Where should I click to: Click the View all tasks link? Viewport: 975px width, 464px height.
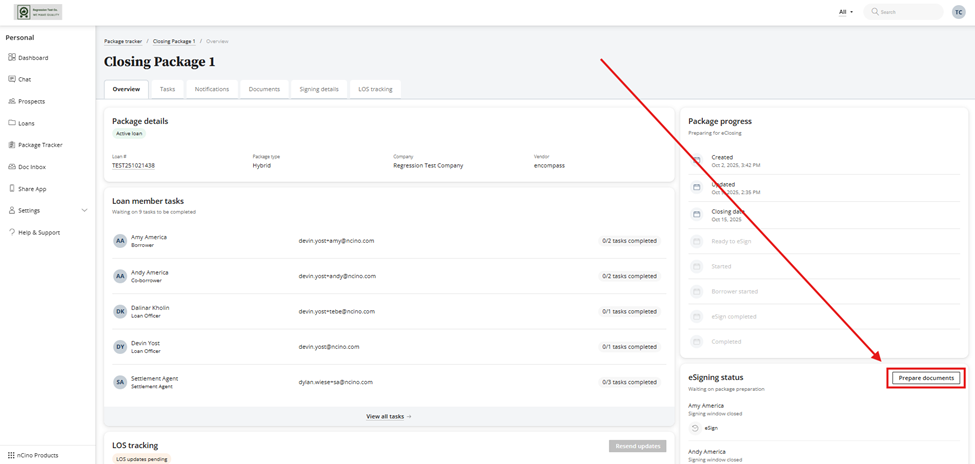coord(388,416)
